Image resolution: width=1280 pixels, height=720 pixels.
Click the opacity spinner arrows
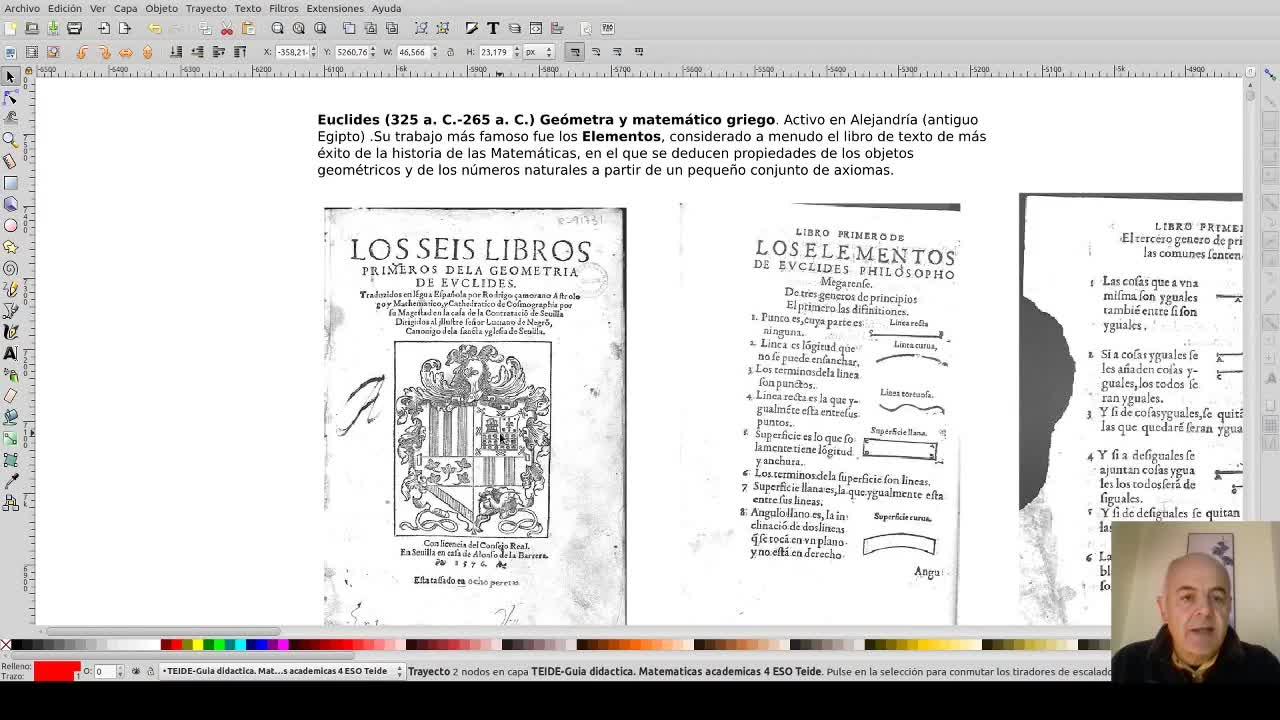pyautogui.click(x=121, y=671)
